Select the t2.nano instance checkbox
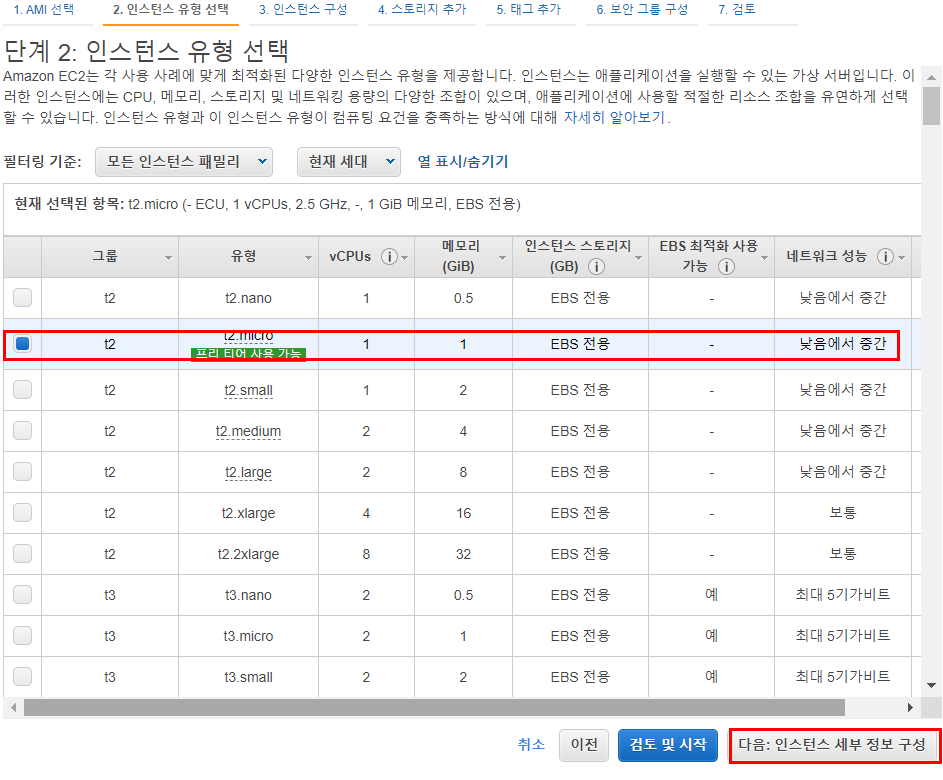The height and width of the screenshot is (780, 943). (23, 298)
